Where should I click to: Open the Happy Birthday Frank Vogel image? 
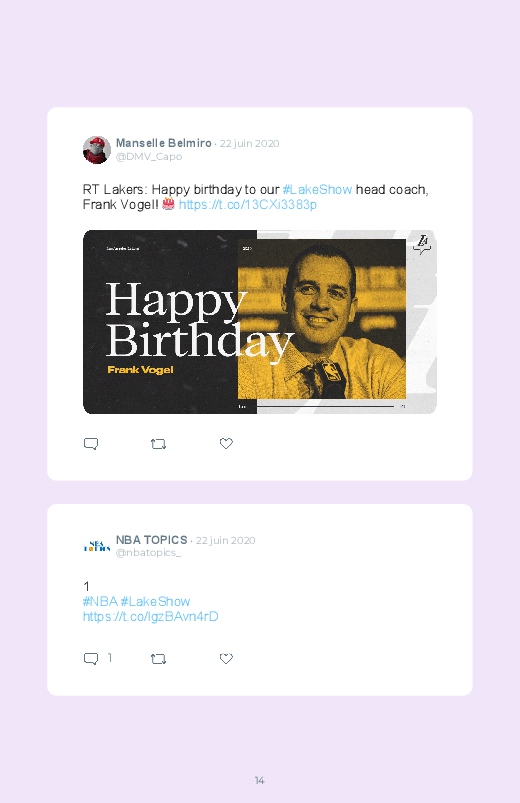tap(260, 322)
